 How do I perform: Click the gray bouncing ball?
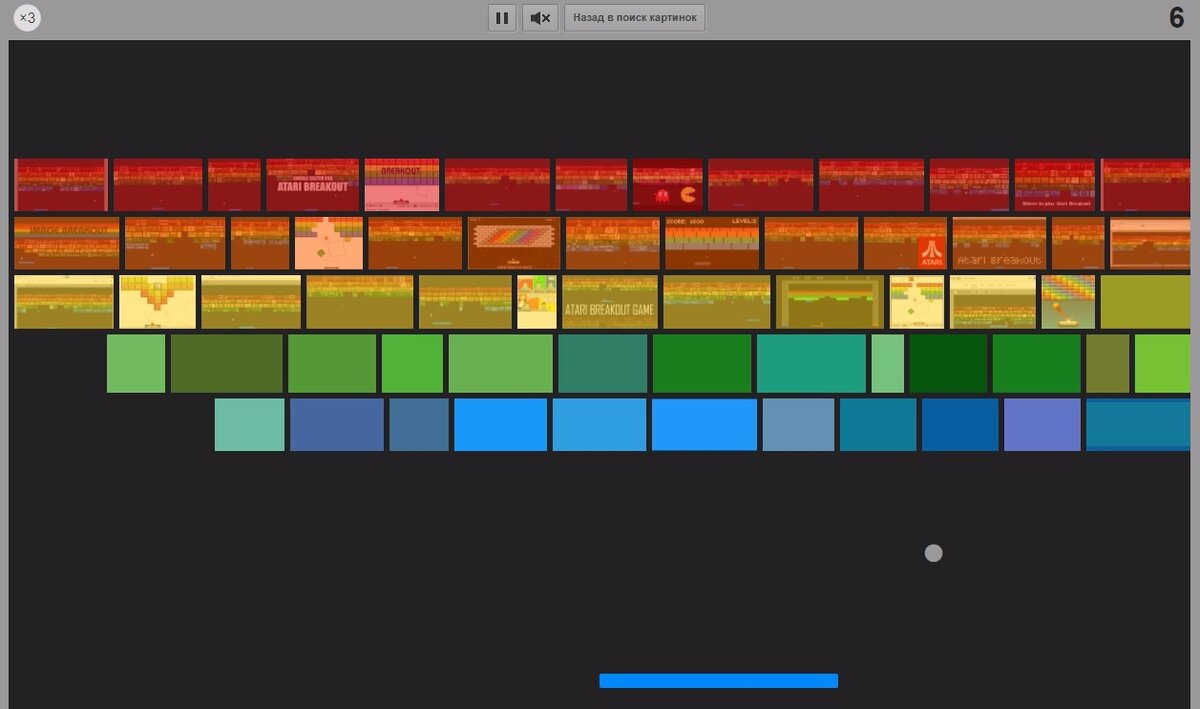pos(933,553)
